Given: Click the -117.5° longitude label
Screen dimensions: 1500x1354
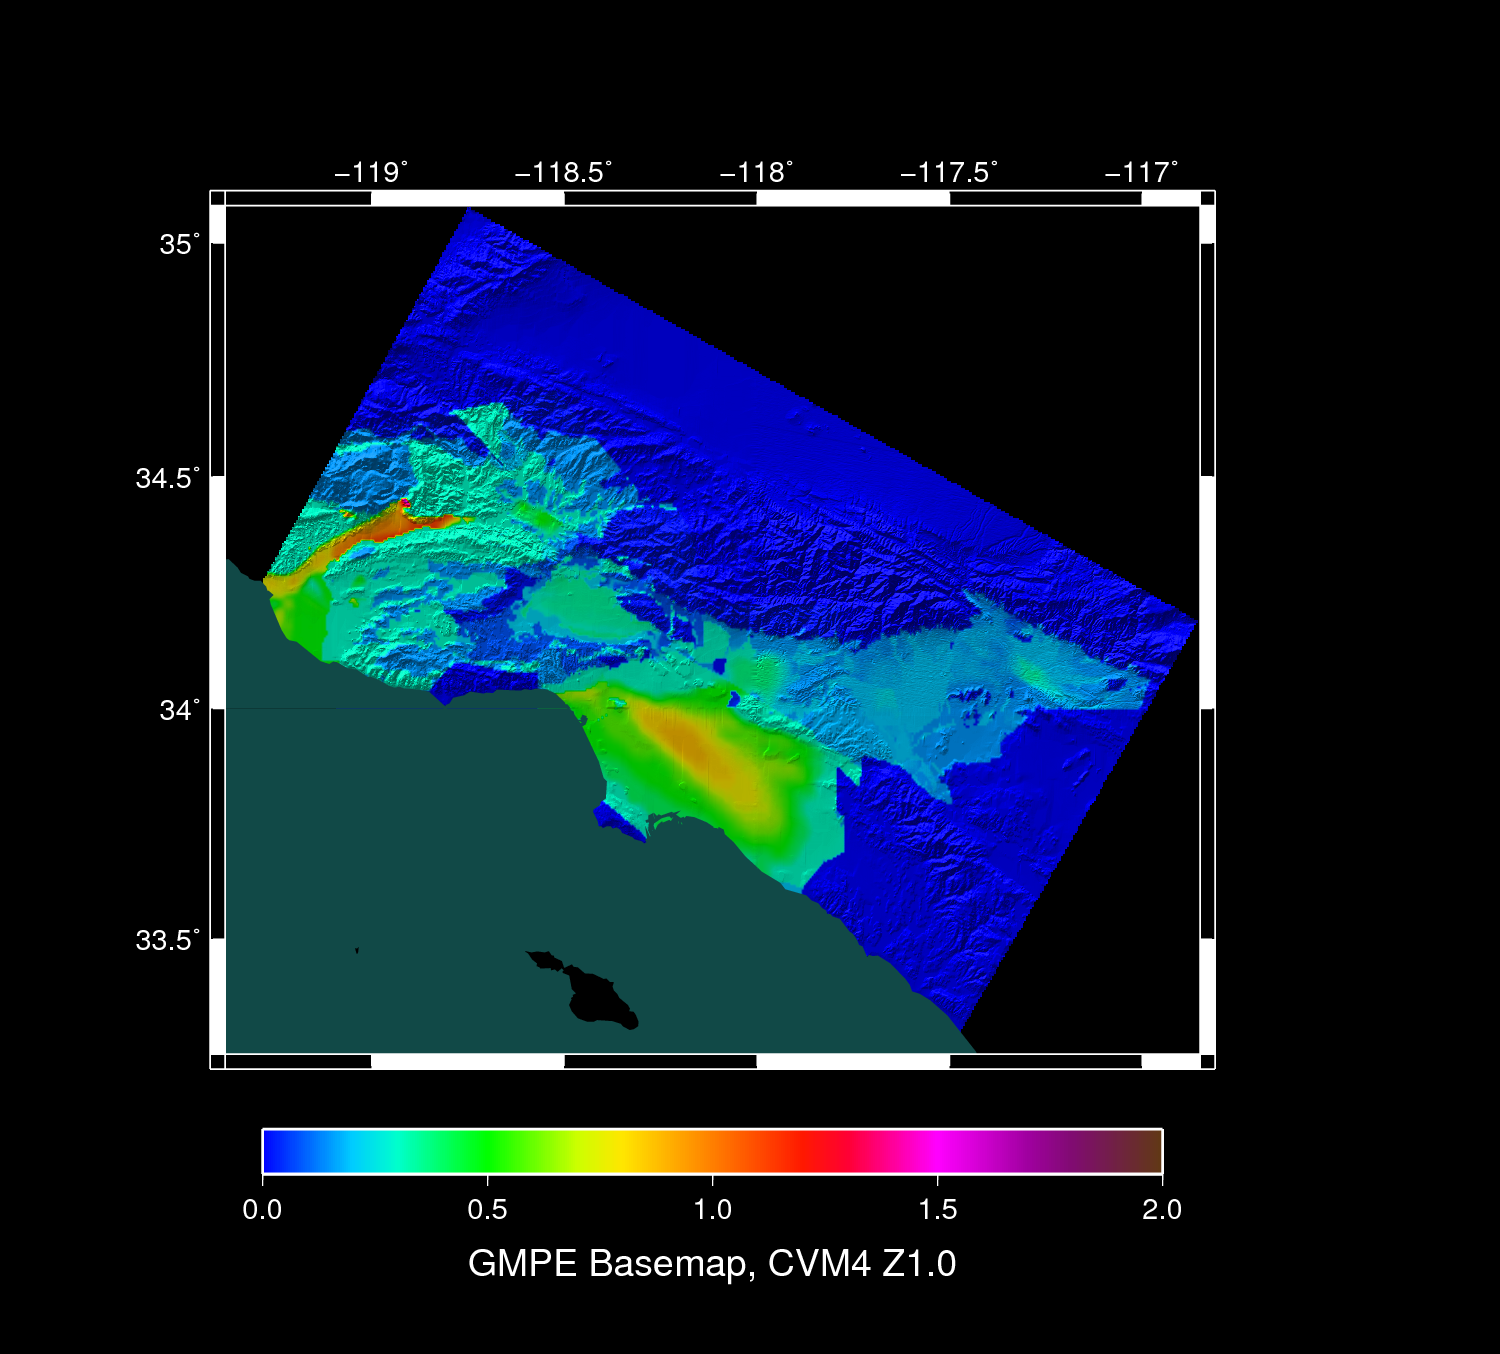Looking at the screenshot, I should point(949,173).
